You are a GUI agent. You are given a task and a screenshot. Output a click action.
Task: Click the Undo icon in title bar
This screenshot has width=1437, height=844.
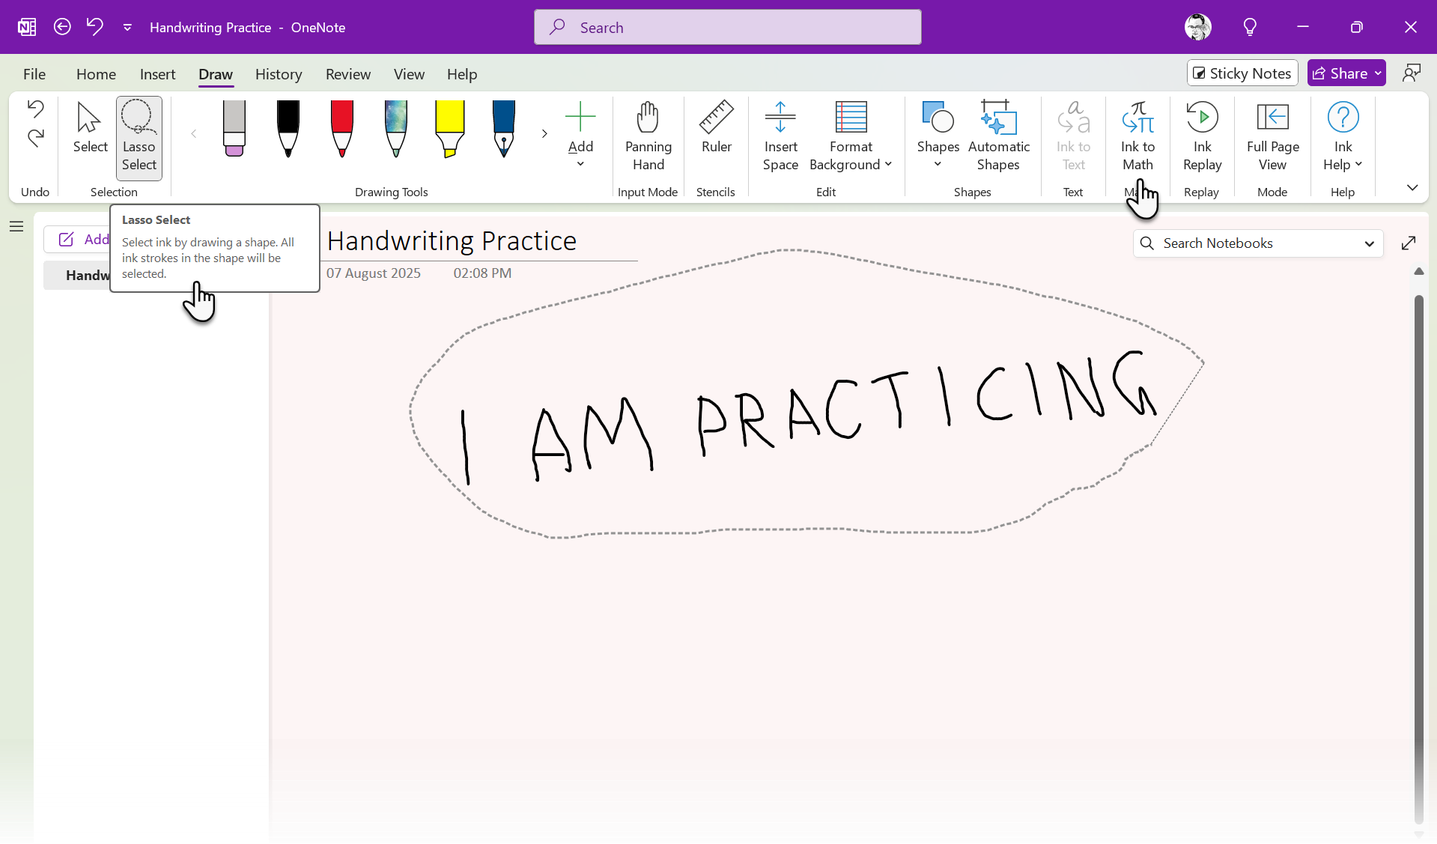click(95, 27)
